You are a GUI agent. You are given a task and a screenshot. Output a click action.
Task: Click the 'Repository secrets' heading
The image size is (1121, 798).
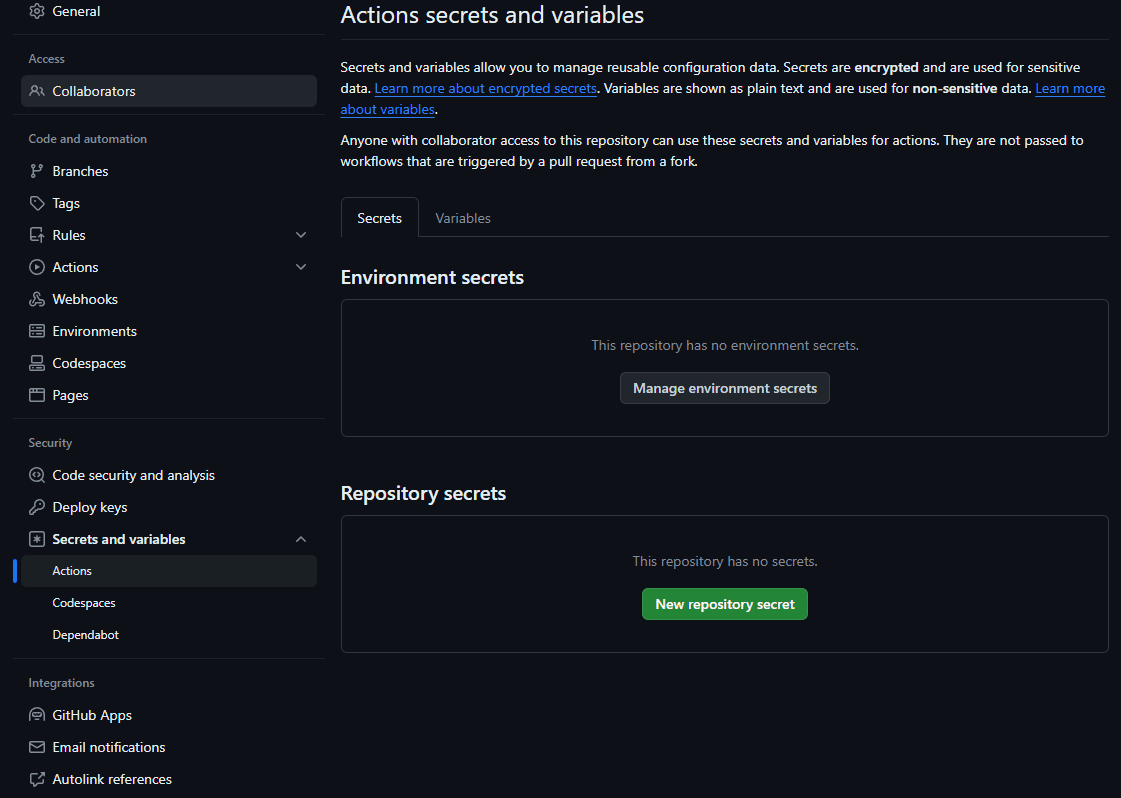coord(423,493)
